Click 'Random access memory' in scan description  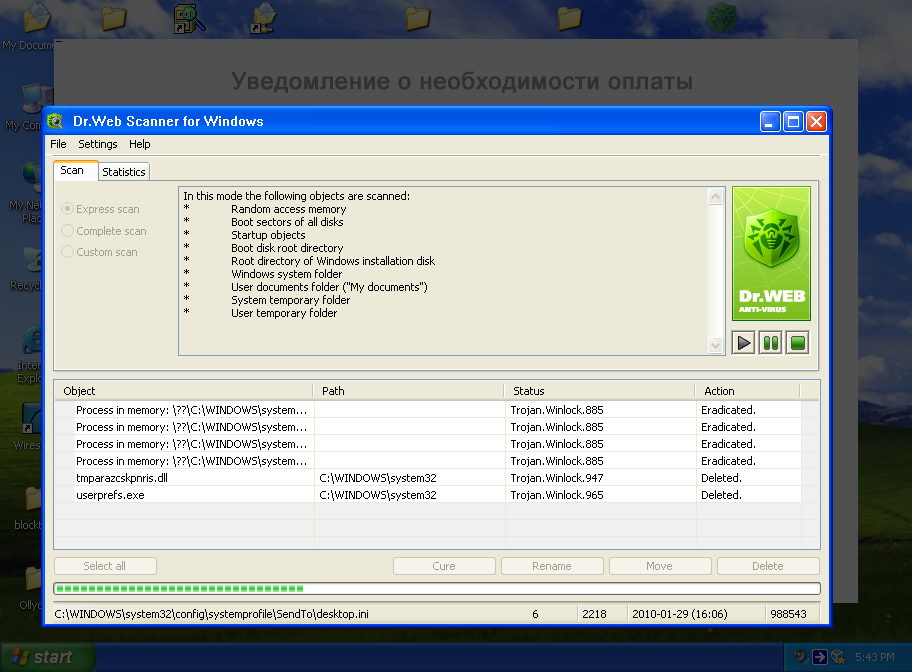(288, 209)
